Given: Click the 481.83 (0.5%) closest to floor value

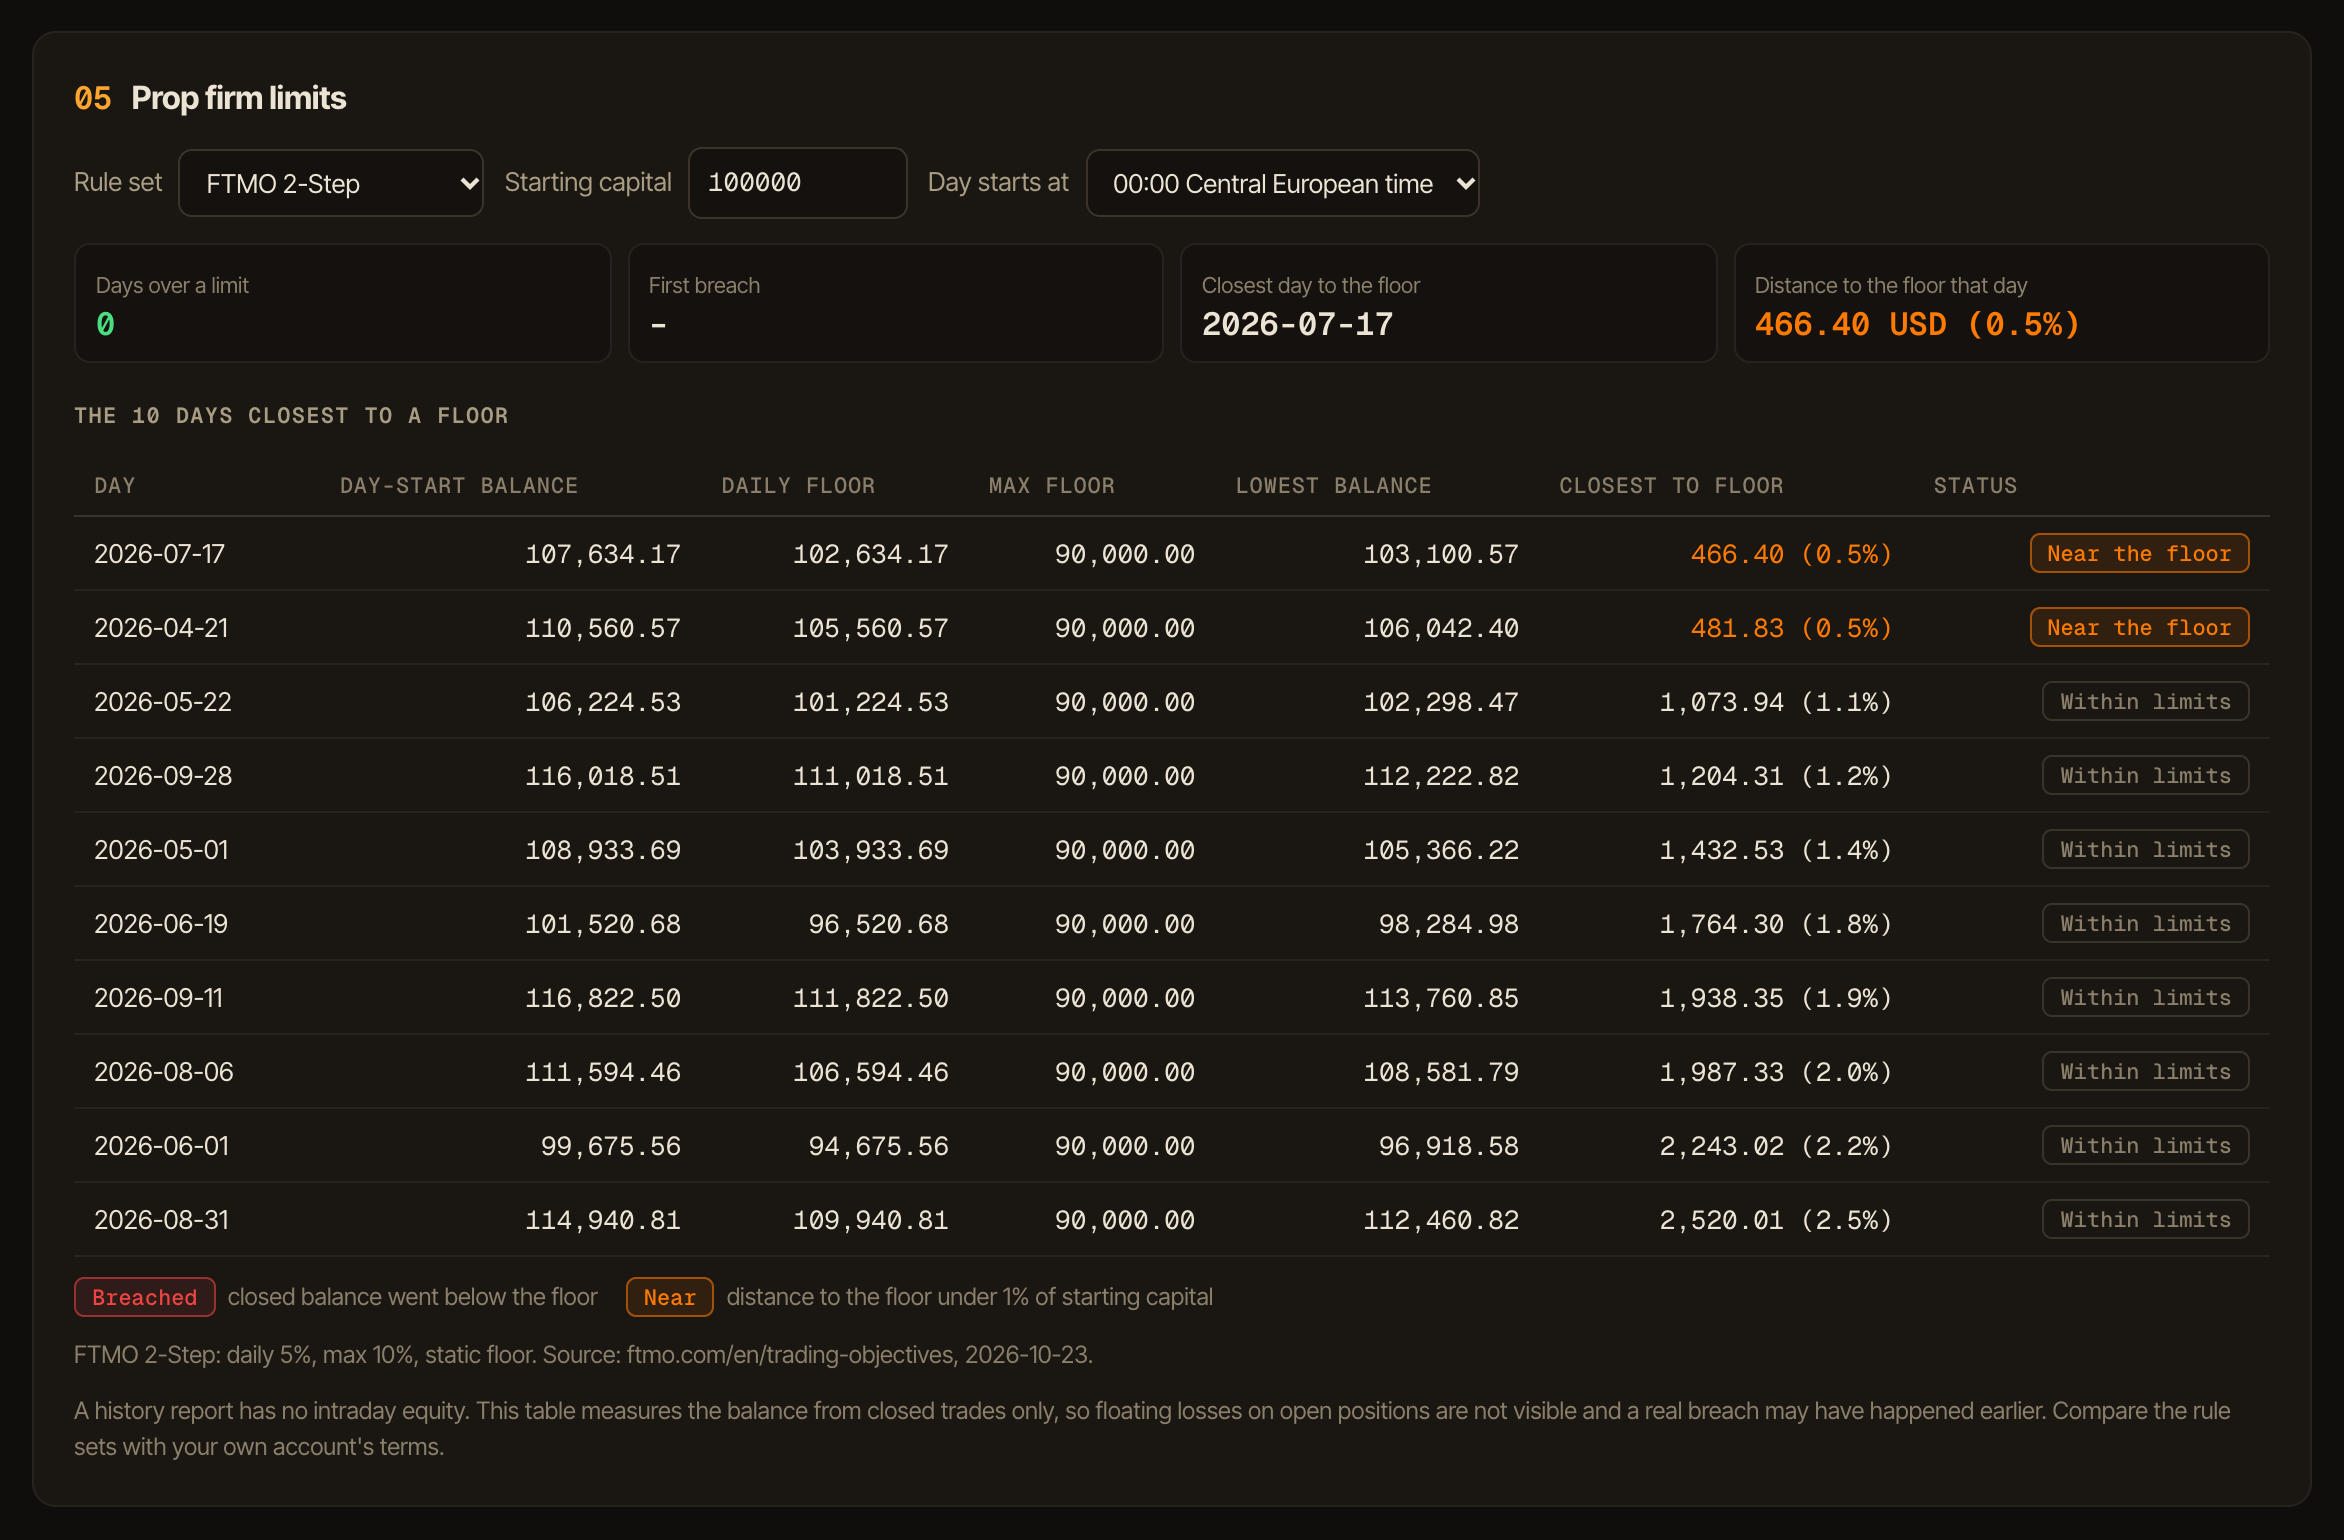Looking at the screenshot, I should point(1791,628).
